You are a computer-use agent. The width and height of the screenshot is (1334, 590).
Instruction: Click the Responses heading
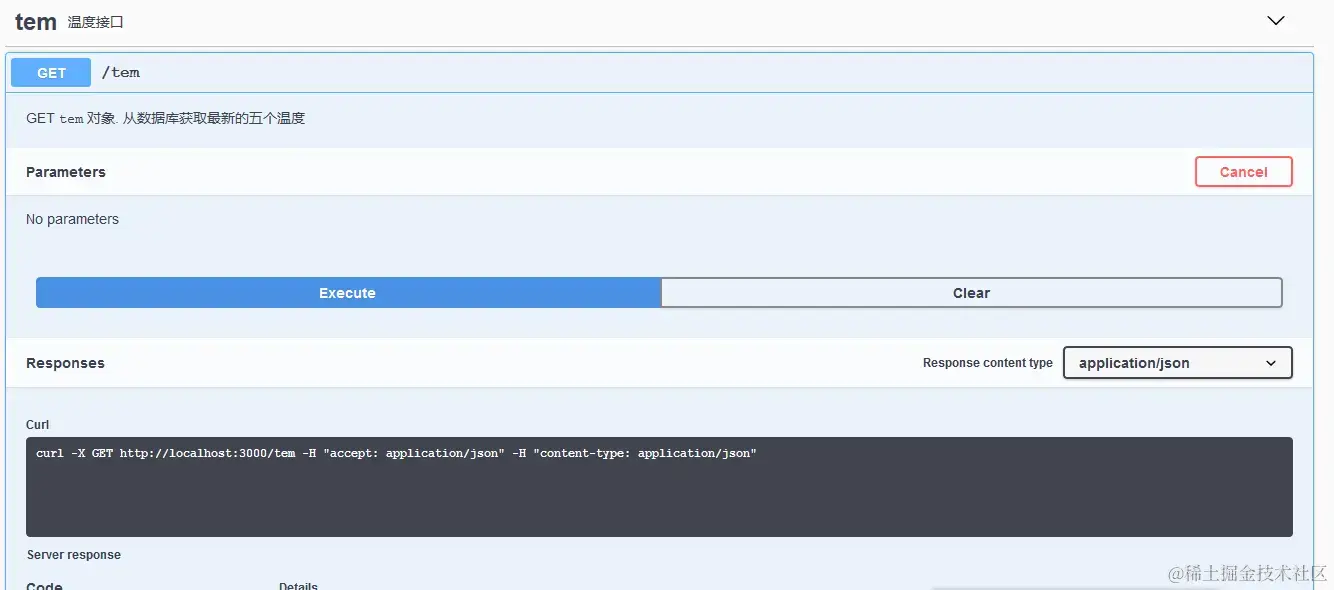pos(65,363)
